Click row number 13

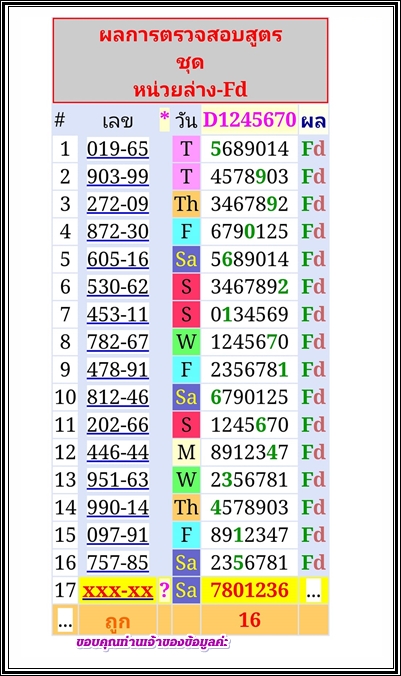(x=65, y=480)
